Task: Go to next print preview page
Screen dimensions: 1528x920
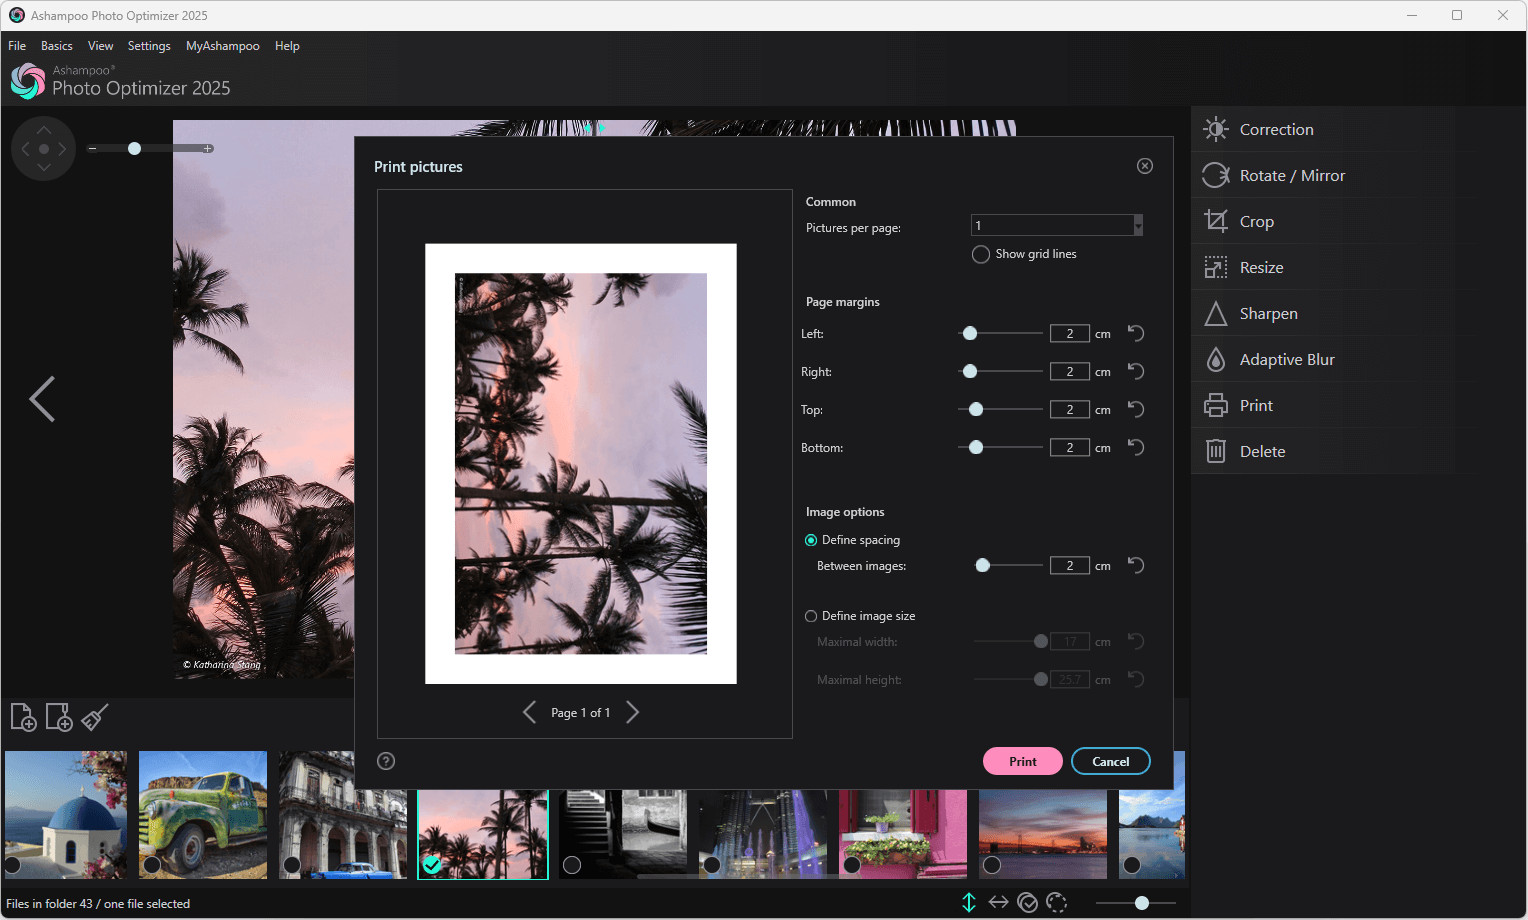Action: [632, 712]
